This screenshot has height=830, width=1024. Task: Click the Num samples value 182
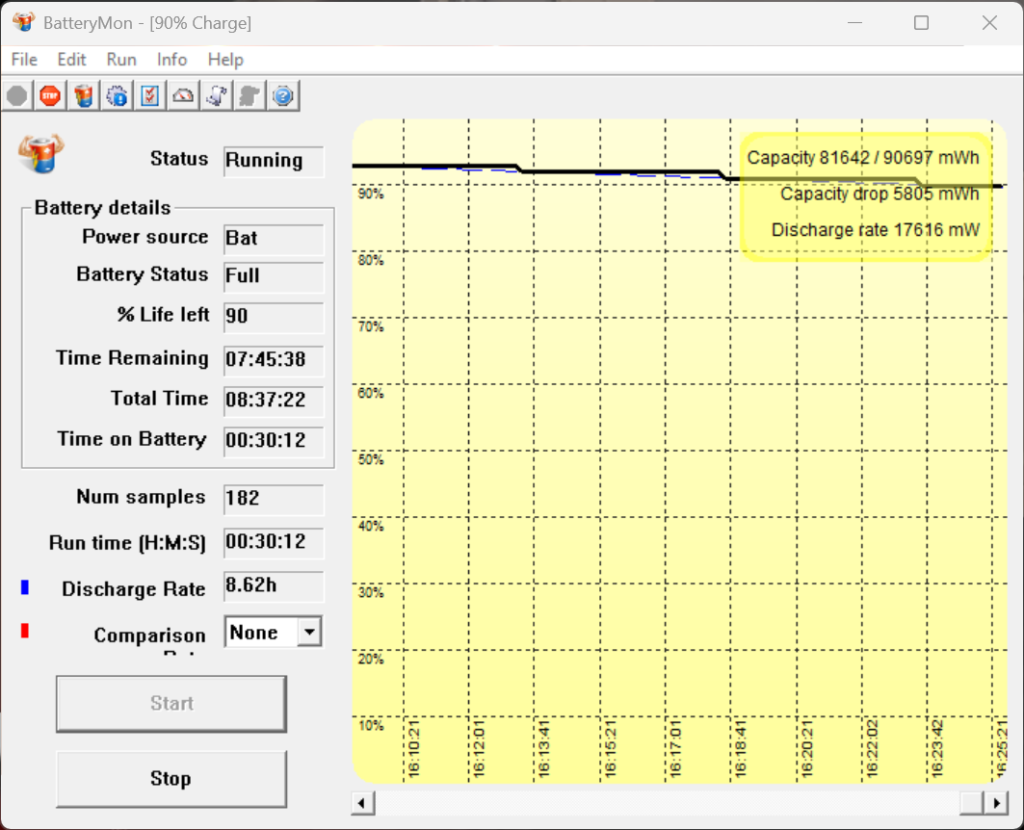point(274,499)
